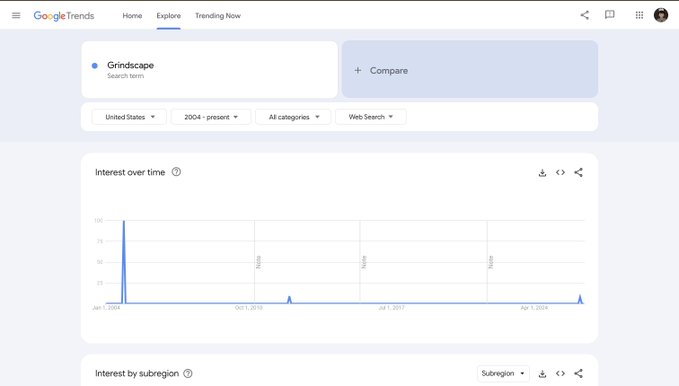Click the Interest over time heading
This screenshot has width=679, height=386.
click(130, 172)
